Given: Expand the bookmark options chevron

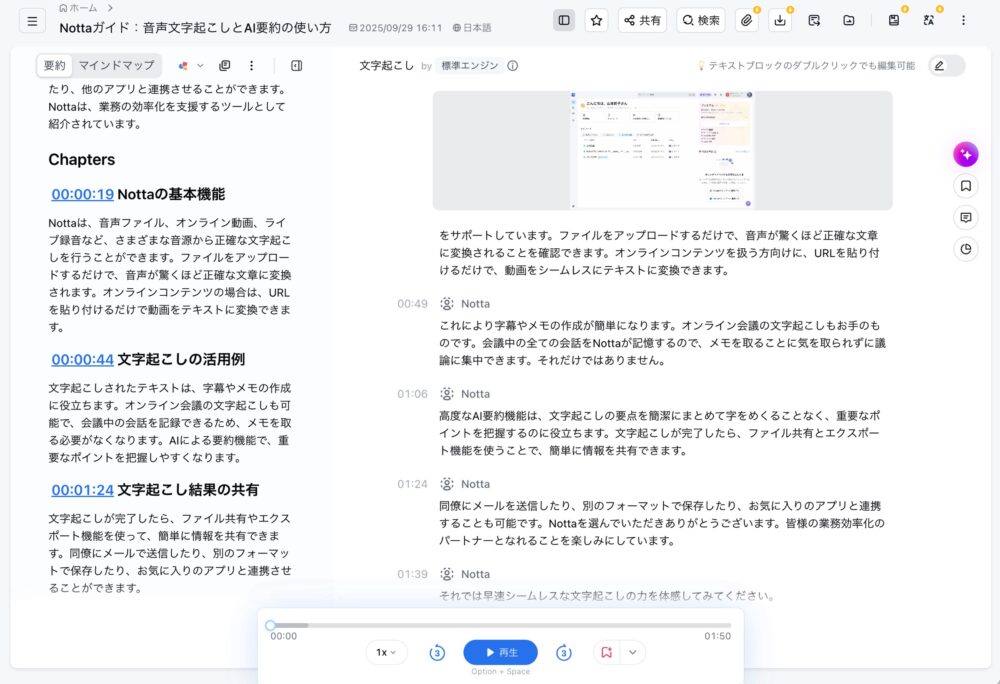Looking at the screenshot, I should click(632, 653).
